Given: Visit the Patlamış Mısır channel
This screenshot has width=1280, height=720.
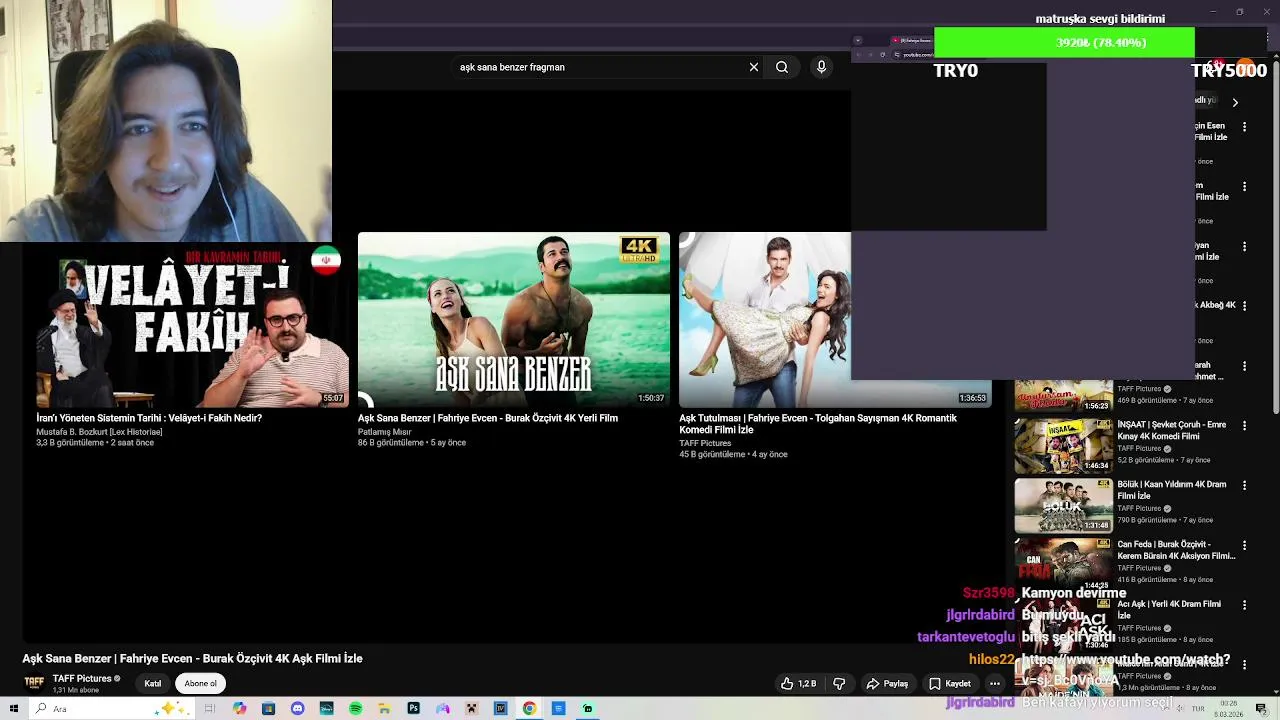Looking at the screenshot, I should click(385, 432).
